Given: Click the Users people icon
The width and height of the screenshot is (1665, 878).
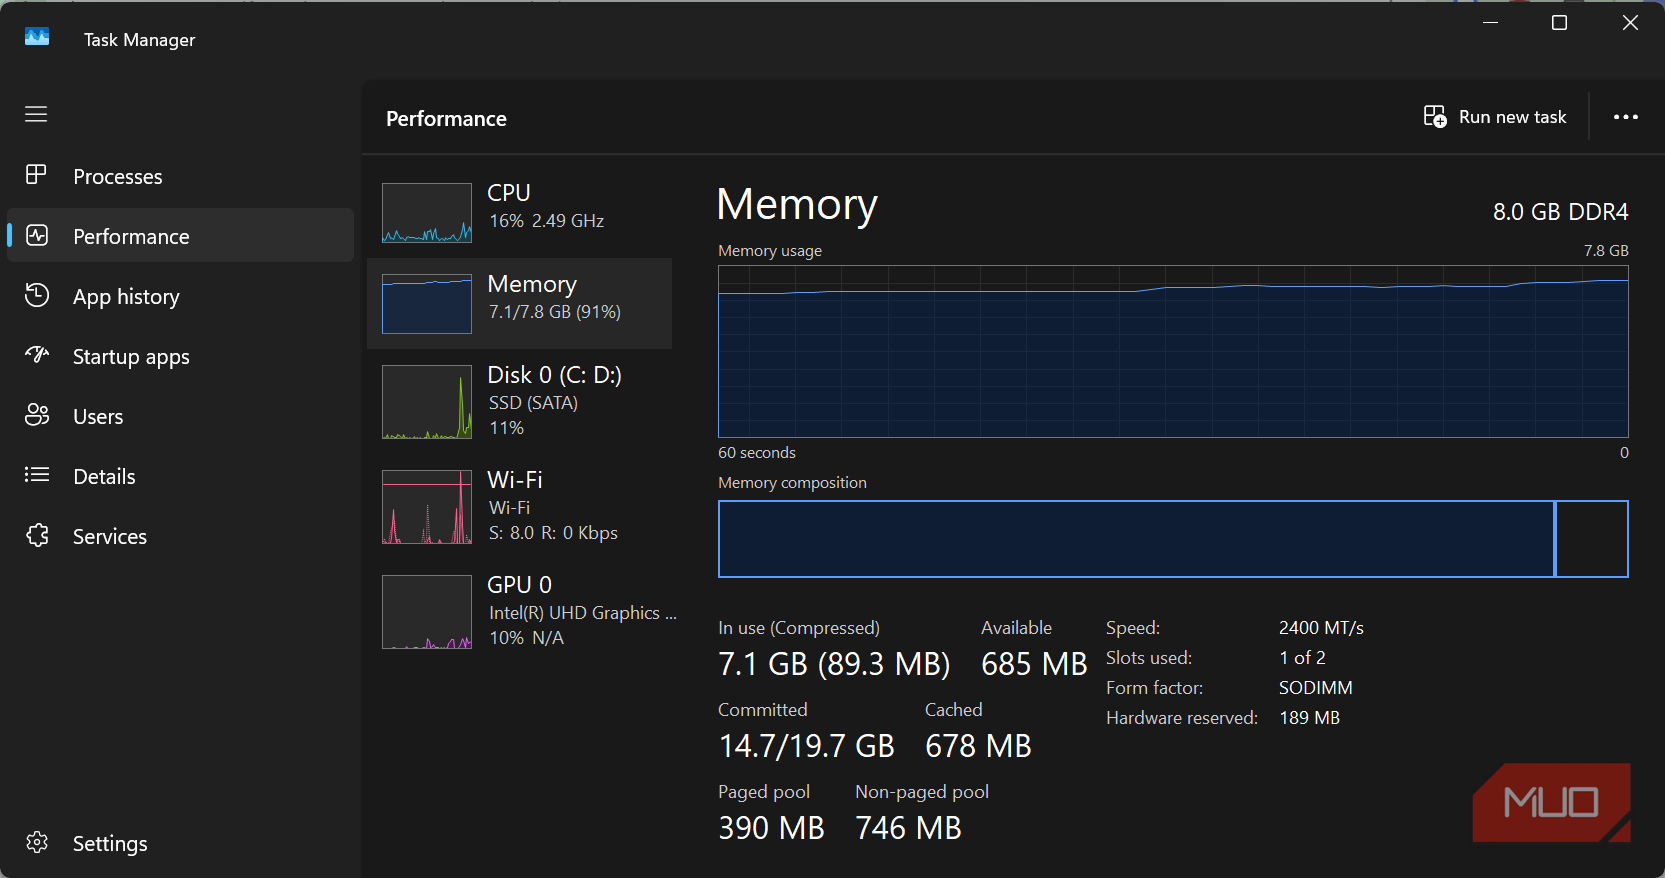Looking at the screenshot, I should tap(36, 415).
